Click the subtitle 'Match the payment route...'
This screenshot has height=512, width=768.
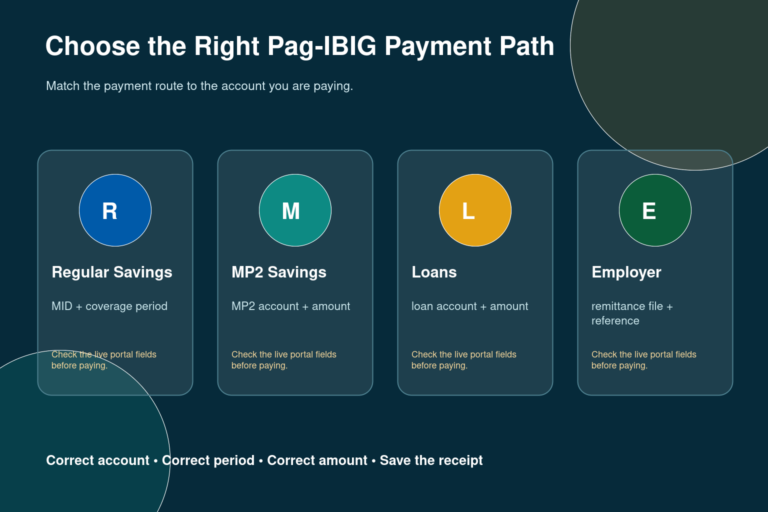pyautogui.click(x=199, y=86)
